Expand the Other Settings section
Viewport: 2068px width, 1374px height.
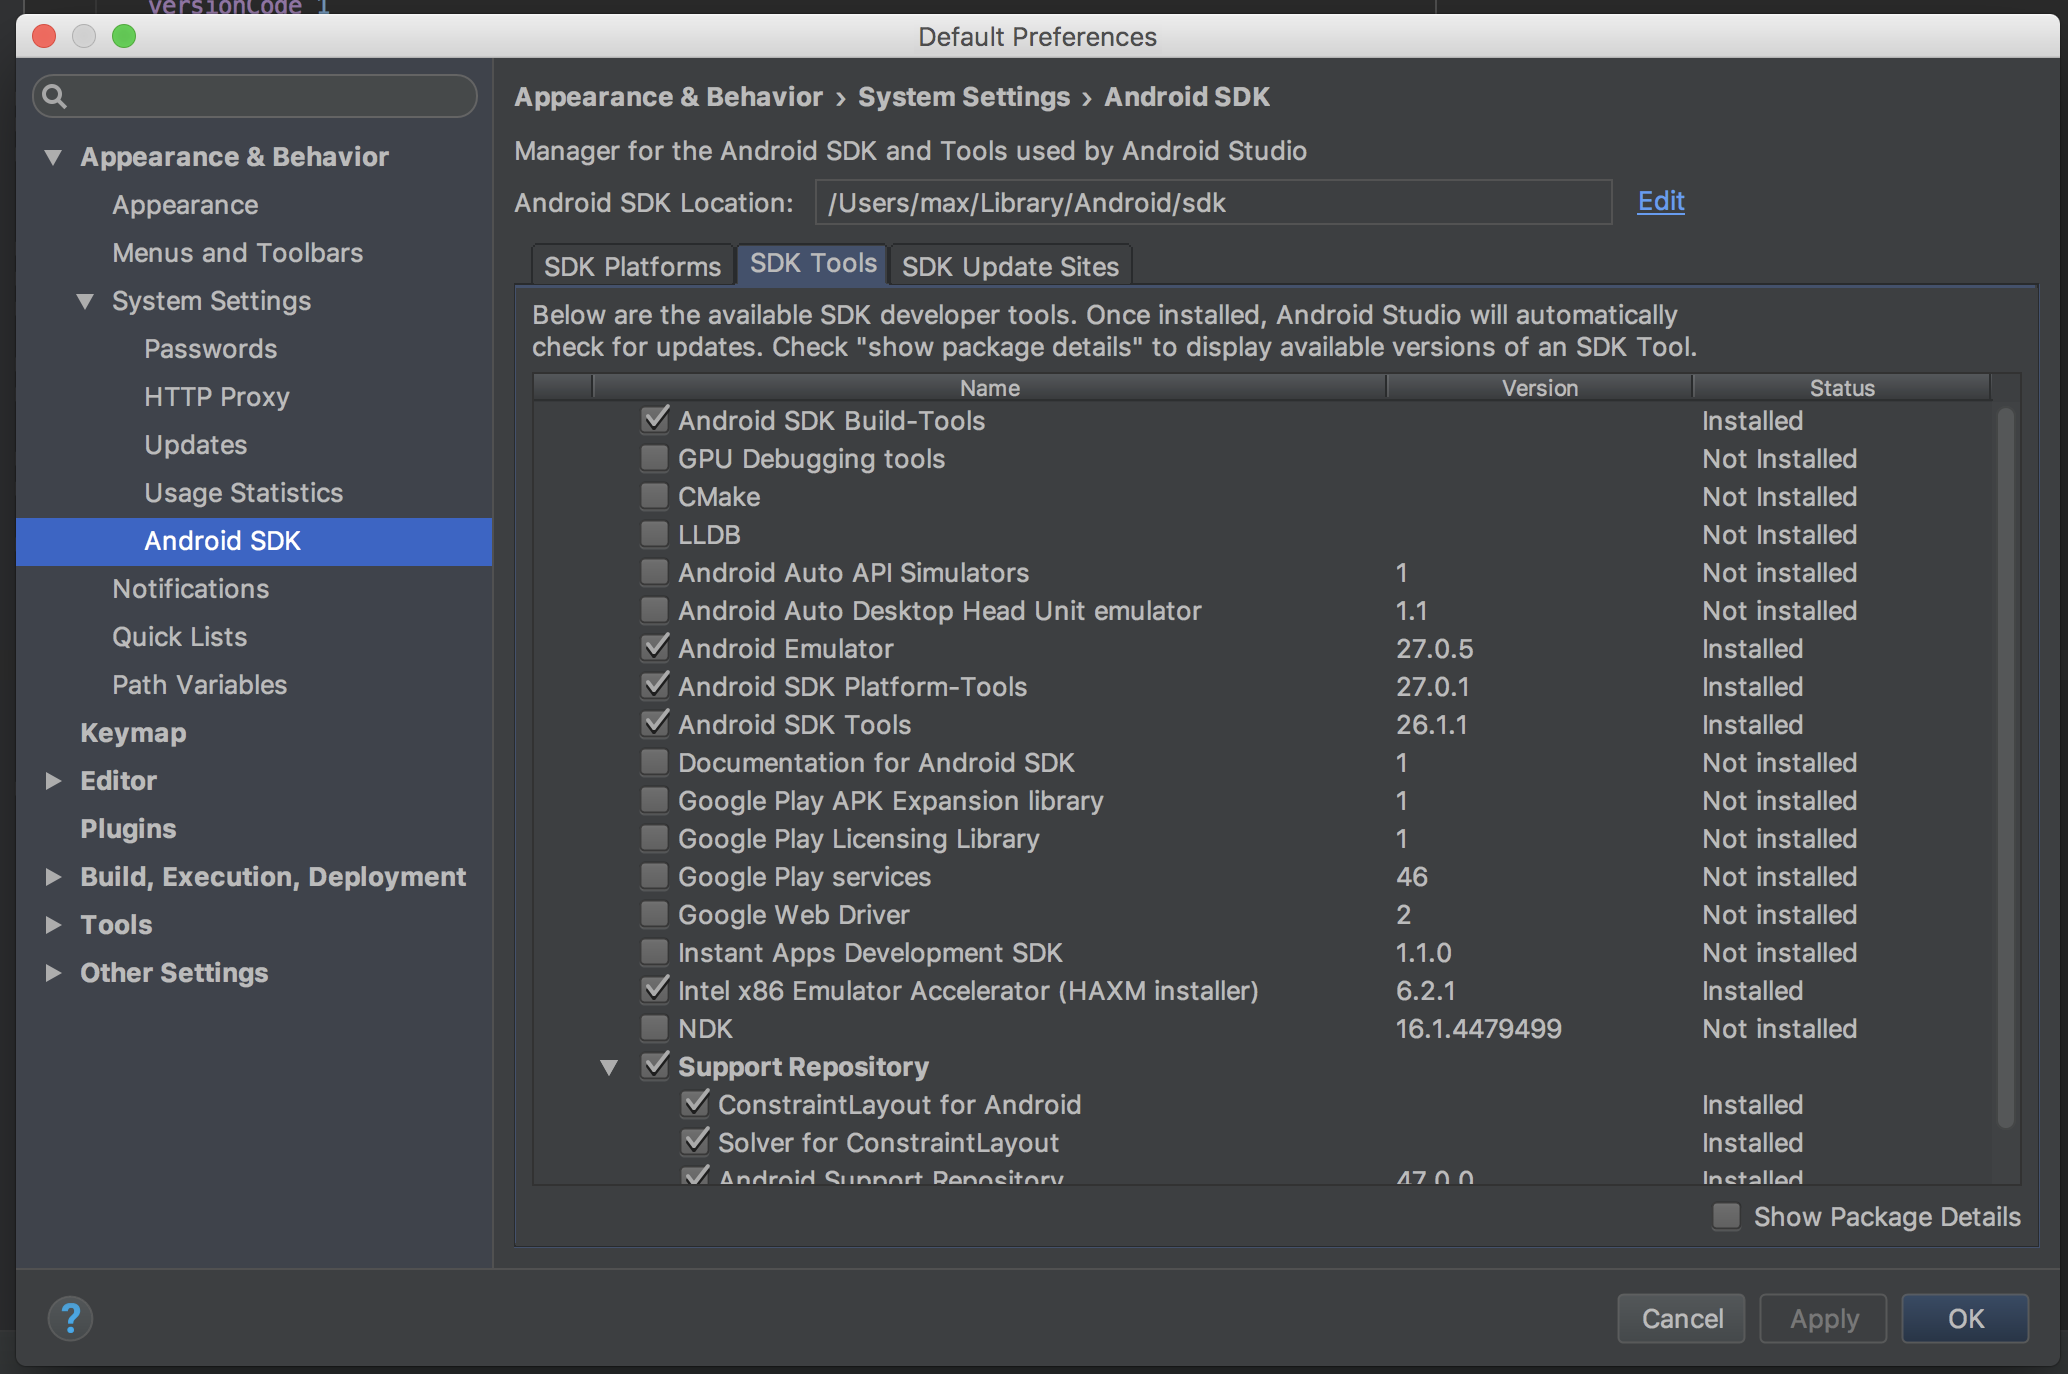coord(54,972)
